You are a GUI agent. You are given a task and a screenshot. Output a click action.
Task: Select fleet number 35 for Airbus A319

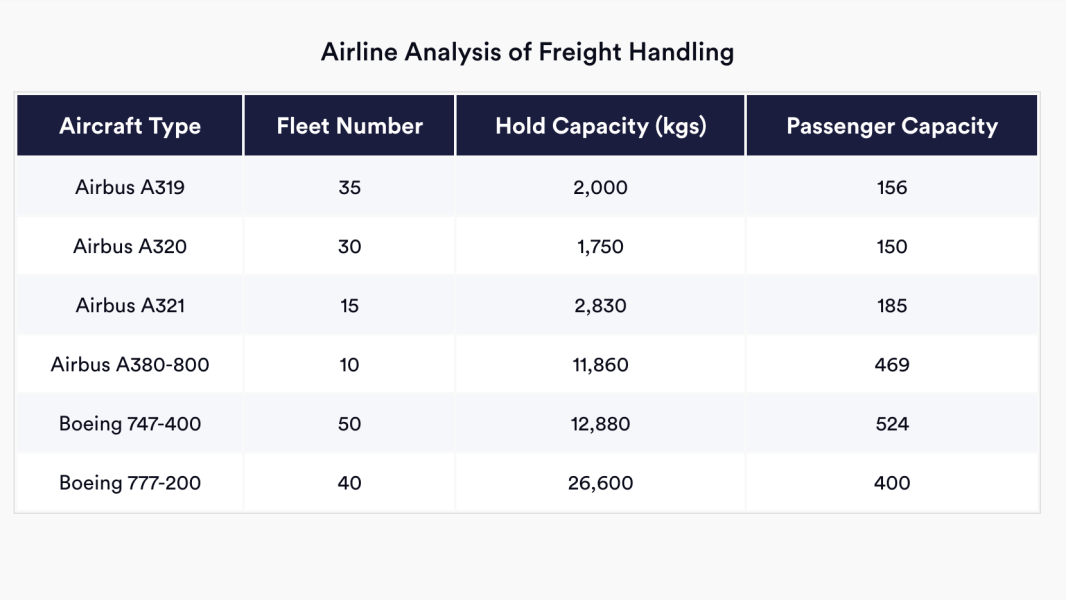pyautogui.click(x=350, y=187)
